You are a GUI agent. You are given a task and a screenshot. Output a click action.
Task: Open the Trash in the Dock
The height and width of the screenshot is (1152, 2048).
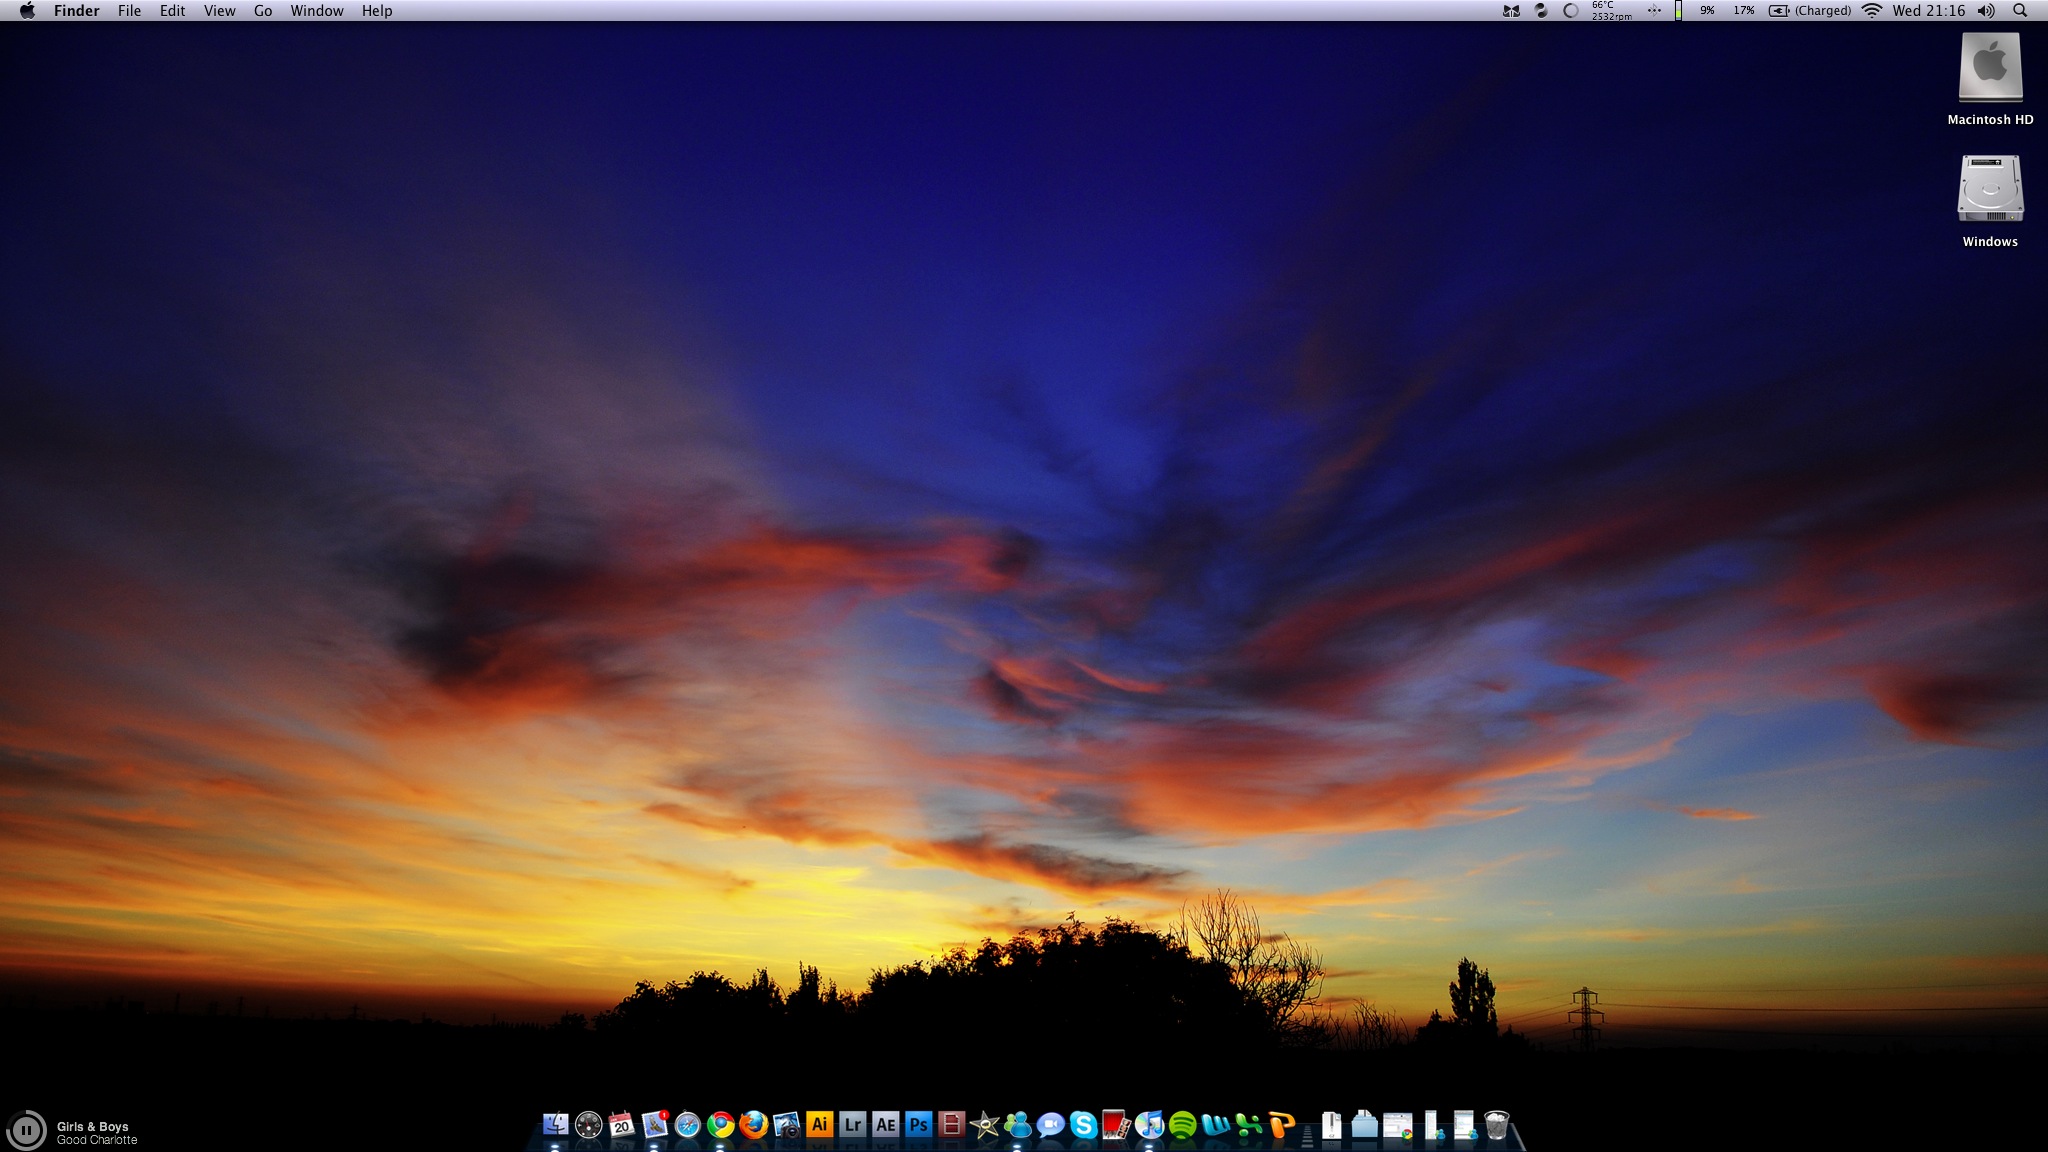coord(1496,1125)
